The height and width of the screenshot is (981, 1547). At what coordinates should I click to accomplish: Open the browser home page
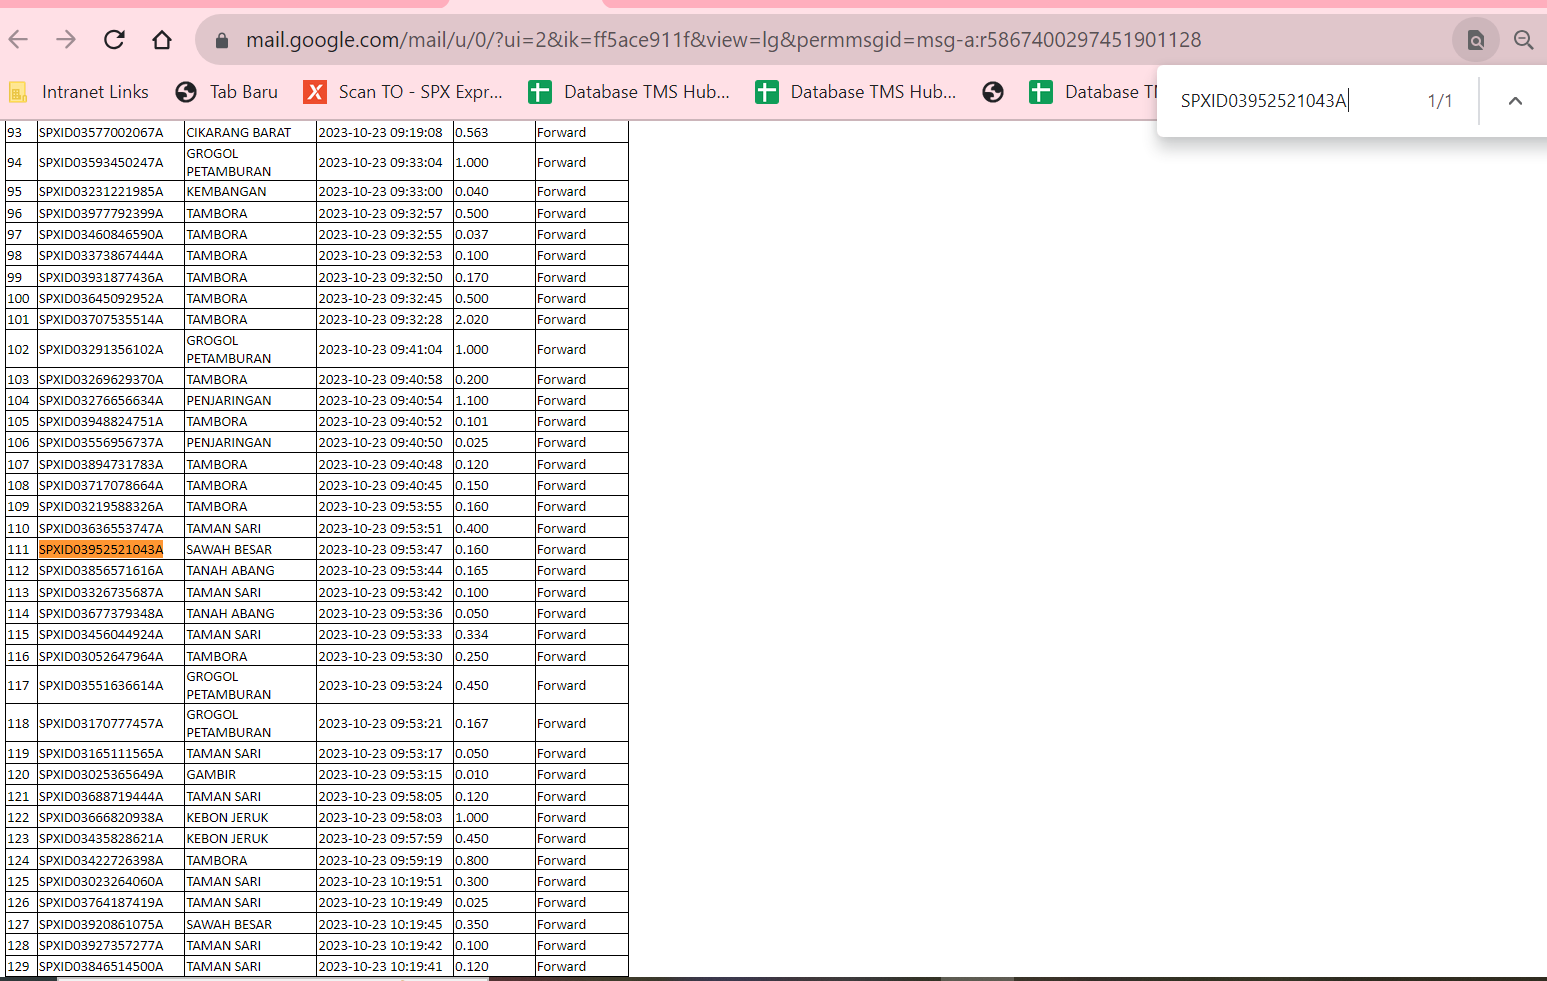(x=162, y=40)
